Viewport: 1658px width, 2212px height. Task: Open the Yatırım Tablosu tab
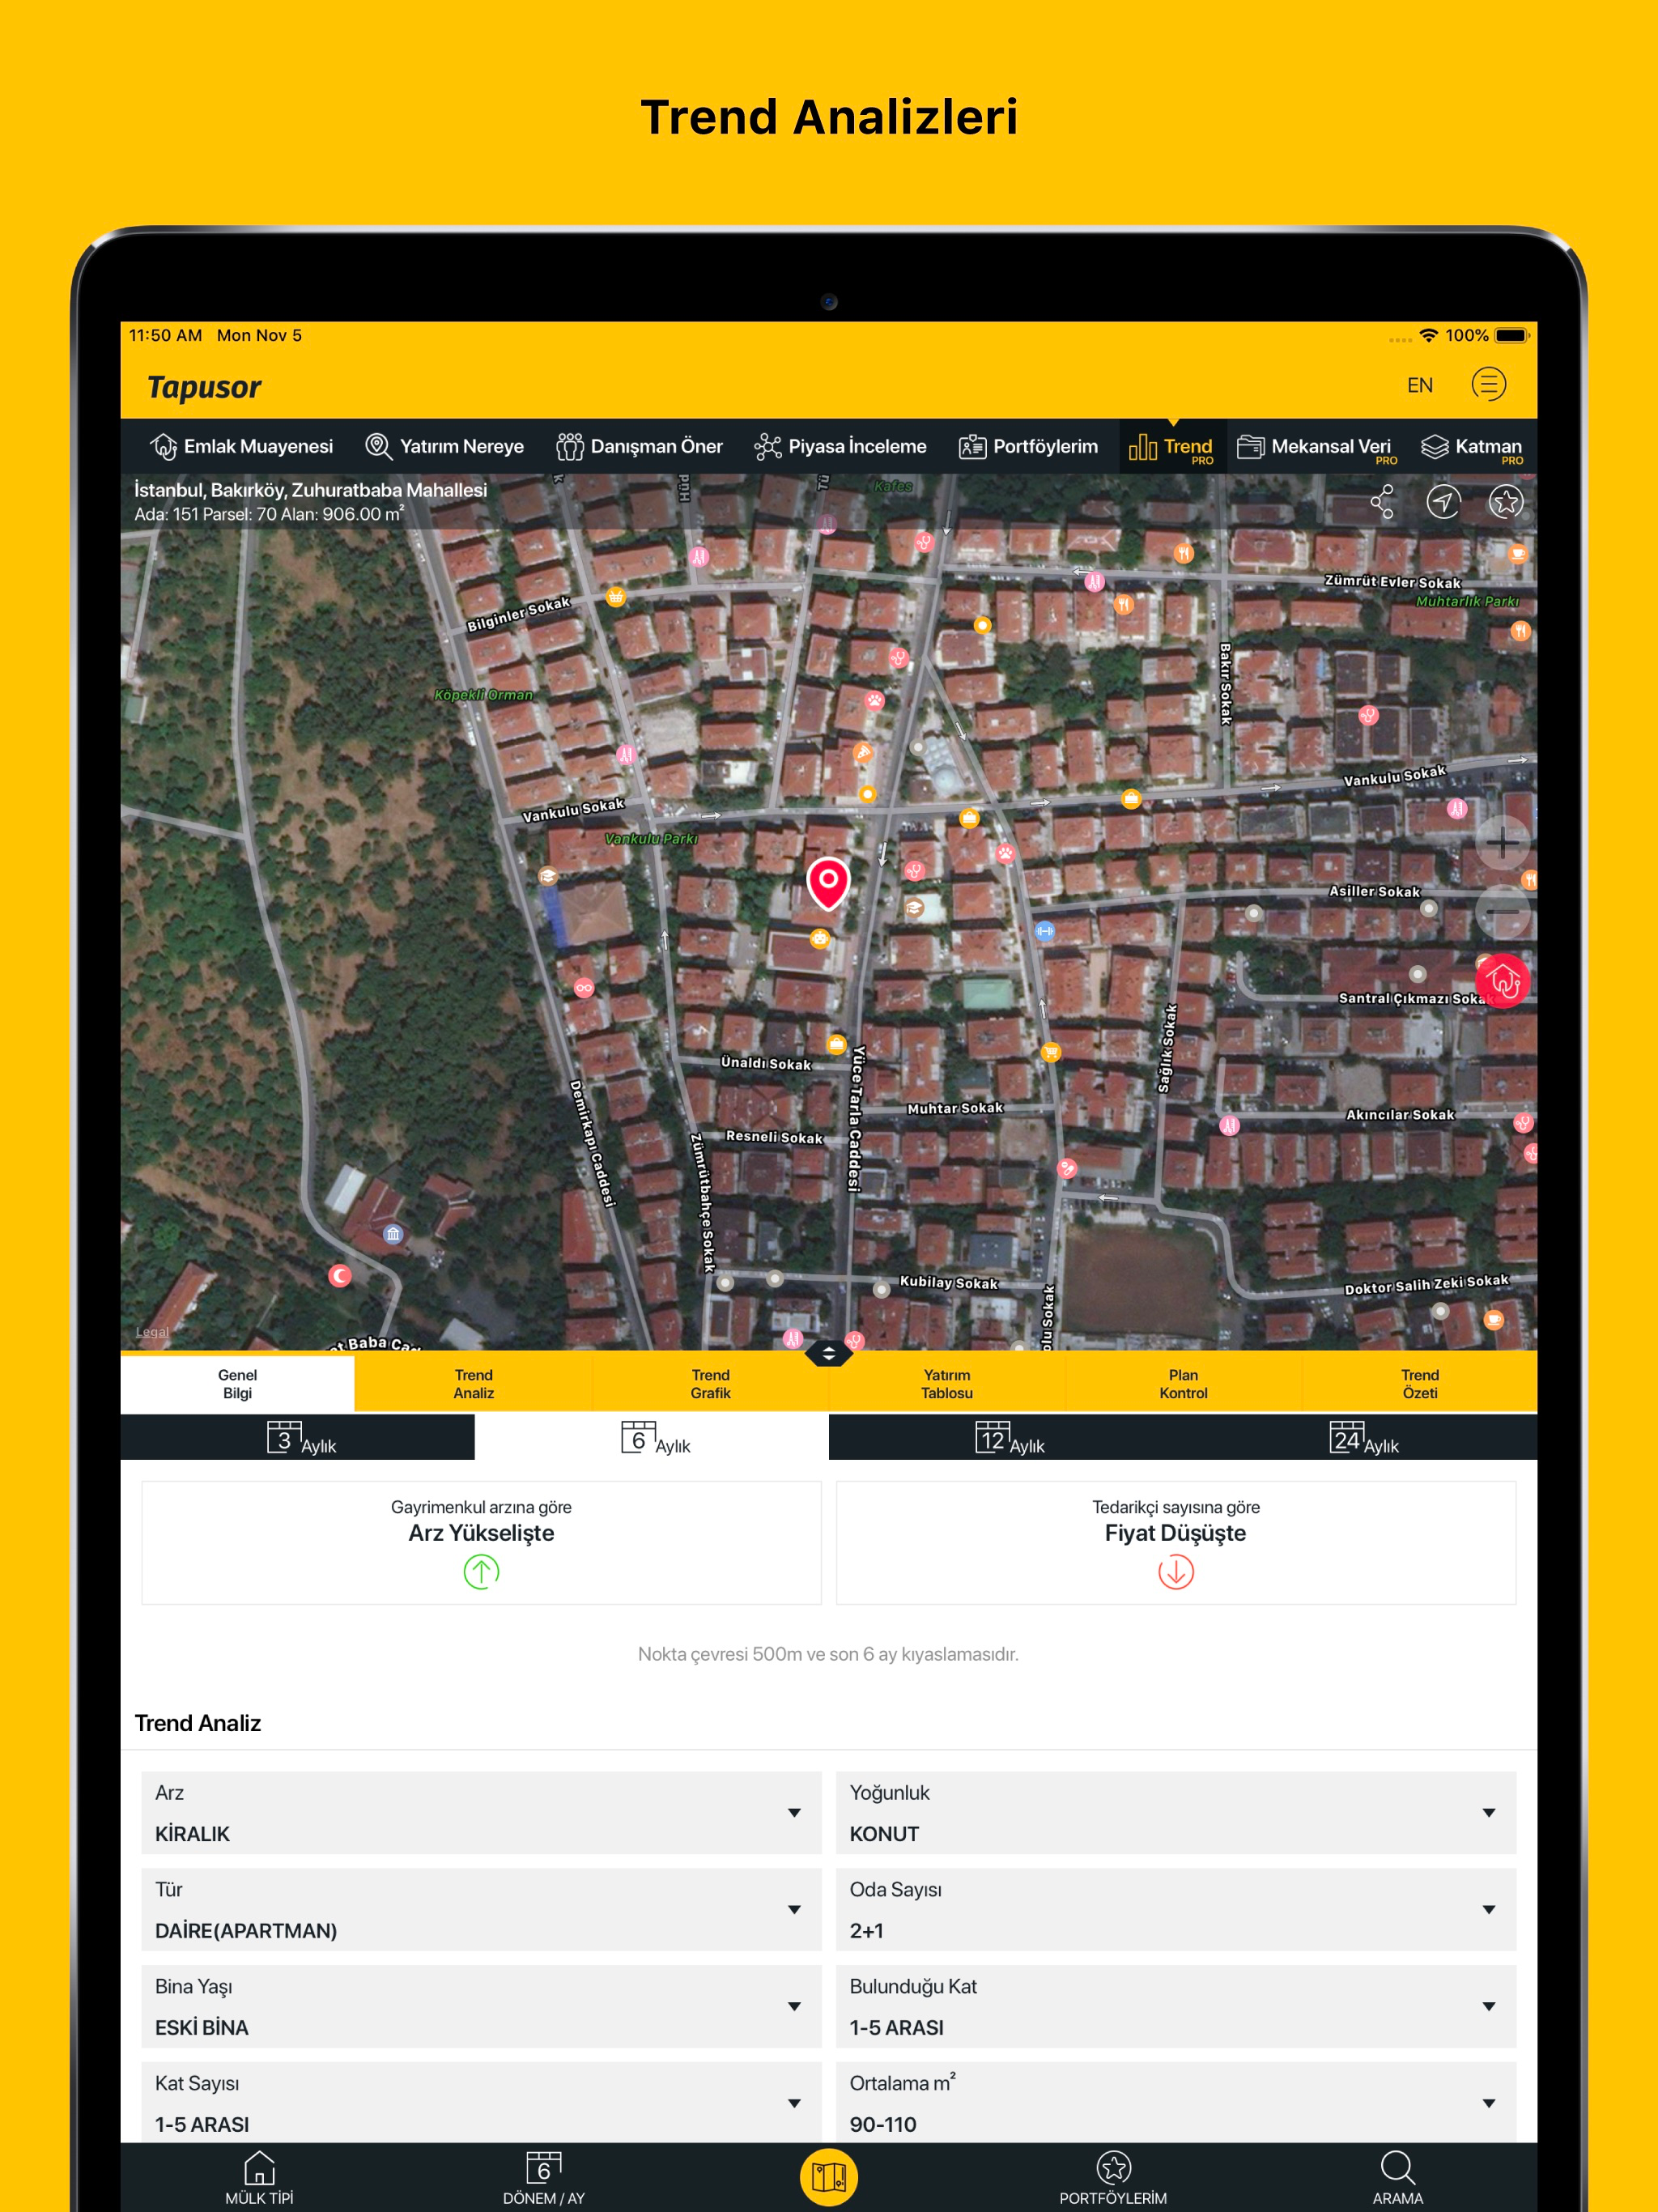[946, 1384]
